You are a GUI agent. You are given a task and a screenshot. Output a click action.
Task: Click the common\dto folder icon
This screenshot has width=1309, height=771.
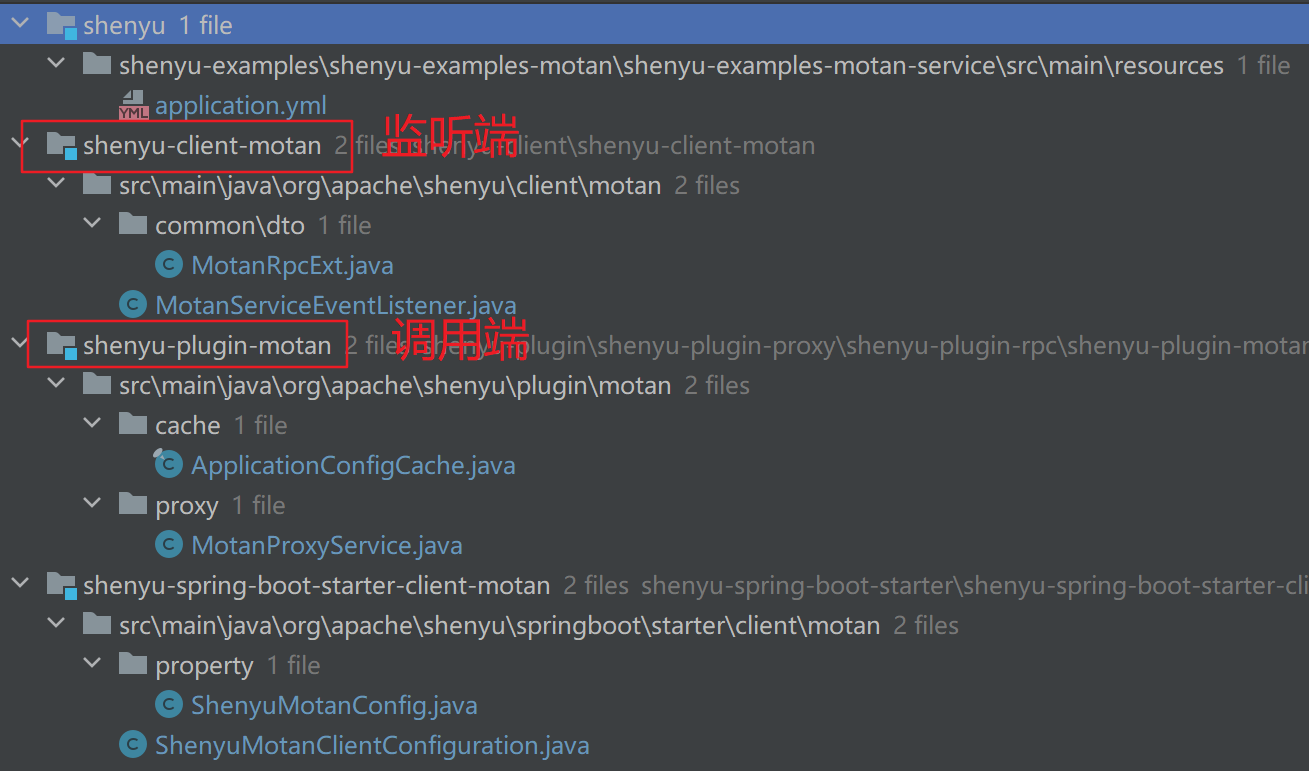tap(133, 224)
